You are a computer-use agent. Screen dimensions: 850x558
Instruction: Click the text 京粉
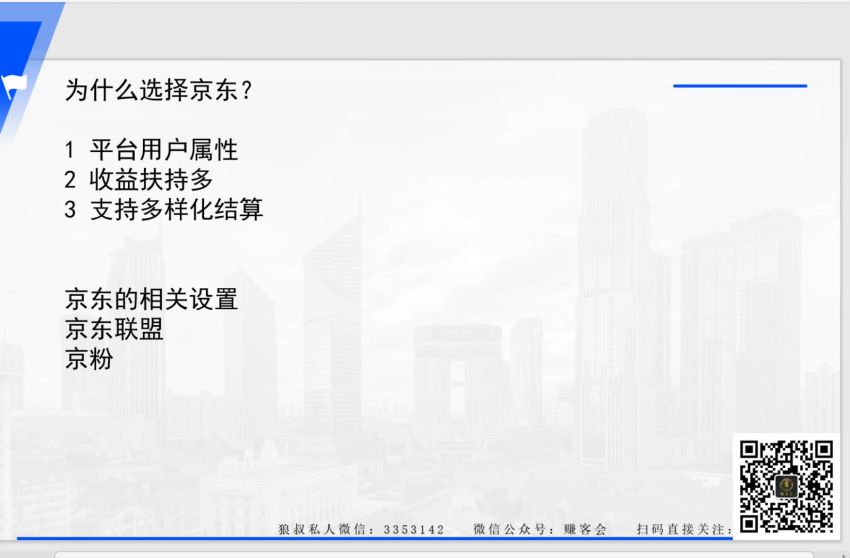point(89,358)
